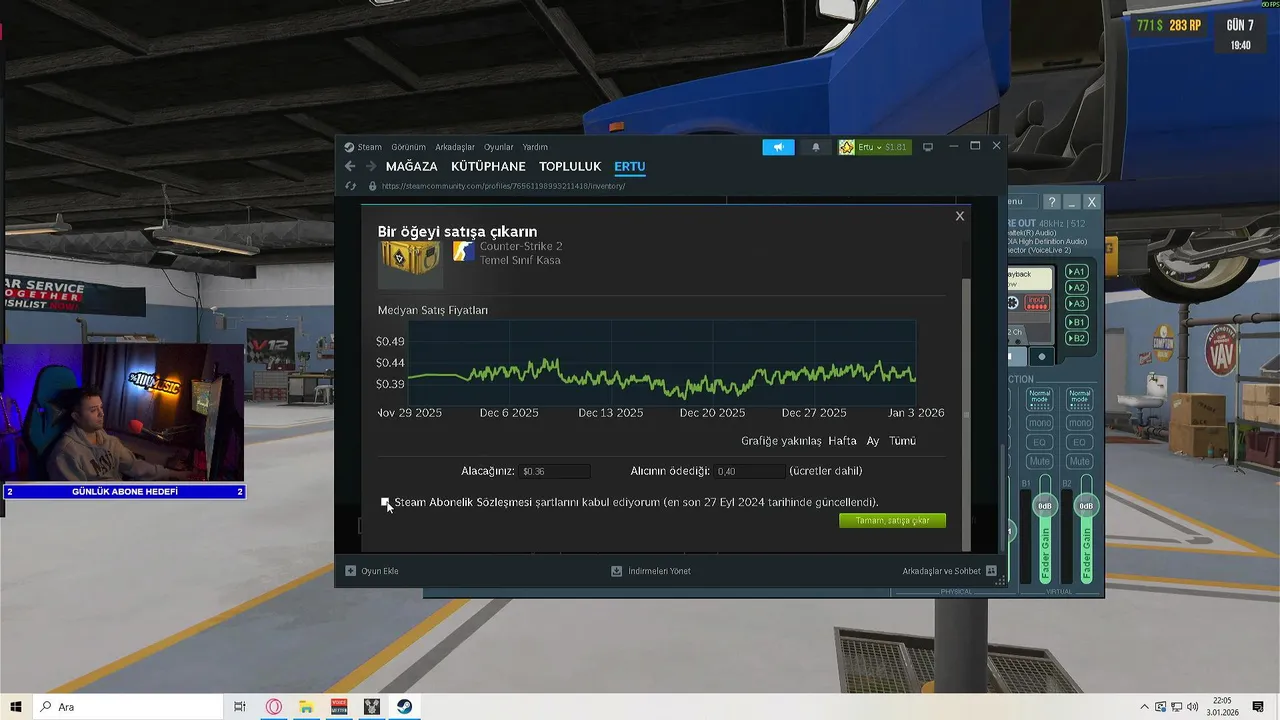Go back with Steam's left arrow

[349, 167]
